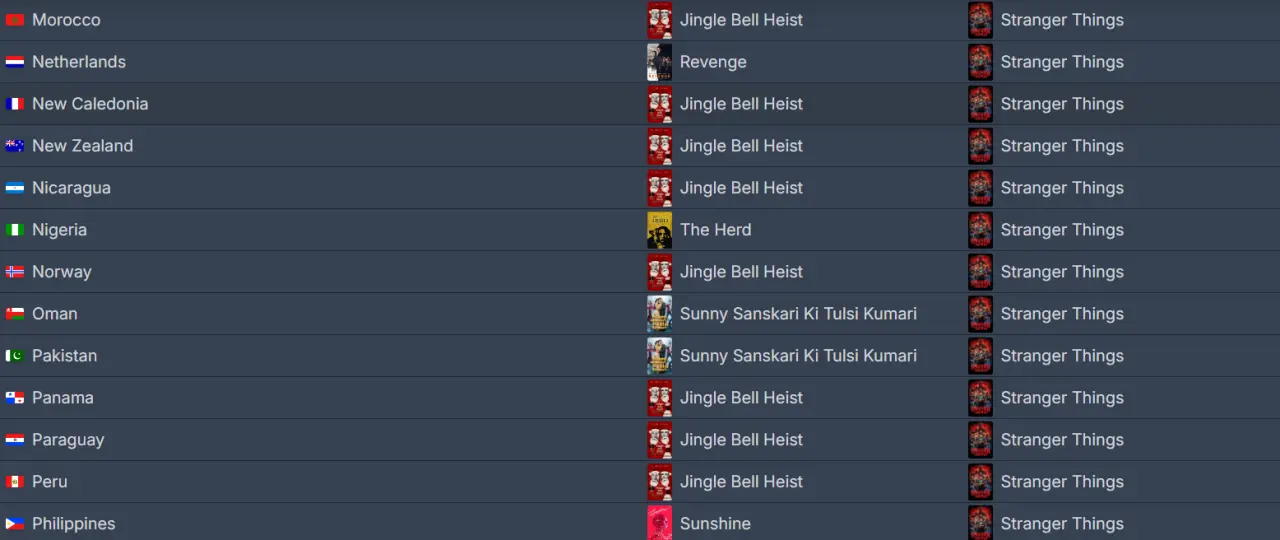Open the Revenge poster thumbnail
The image size is (1280, 540).
(x=659, y=62)
